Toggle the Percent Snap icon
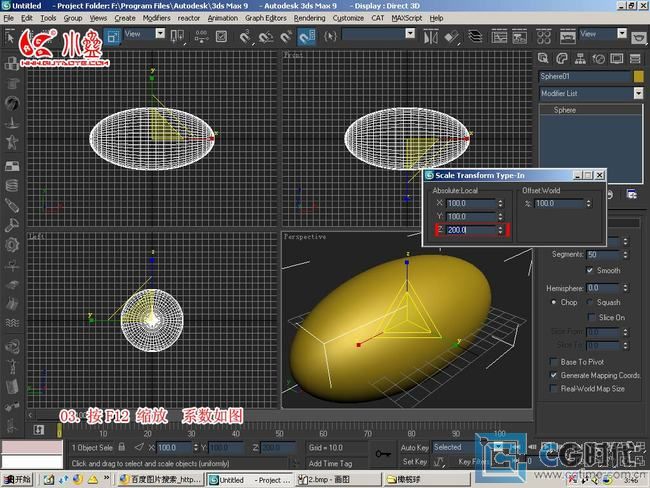650x488 pixels. [286, 37]
